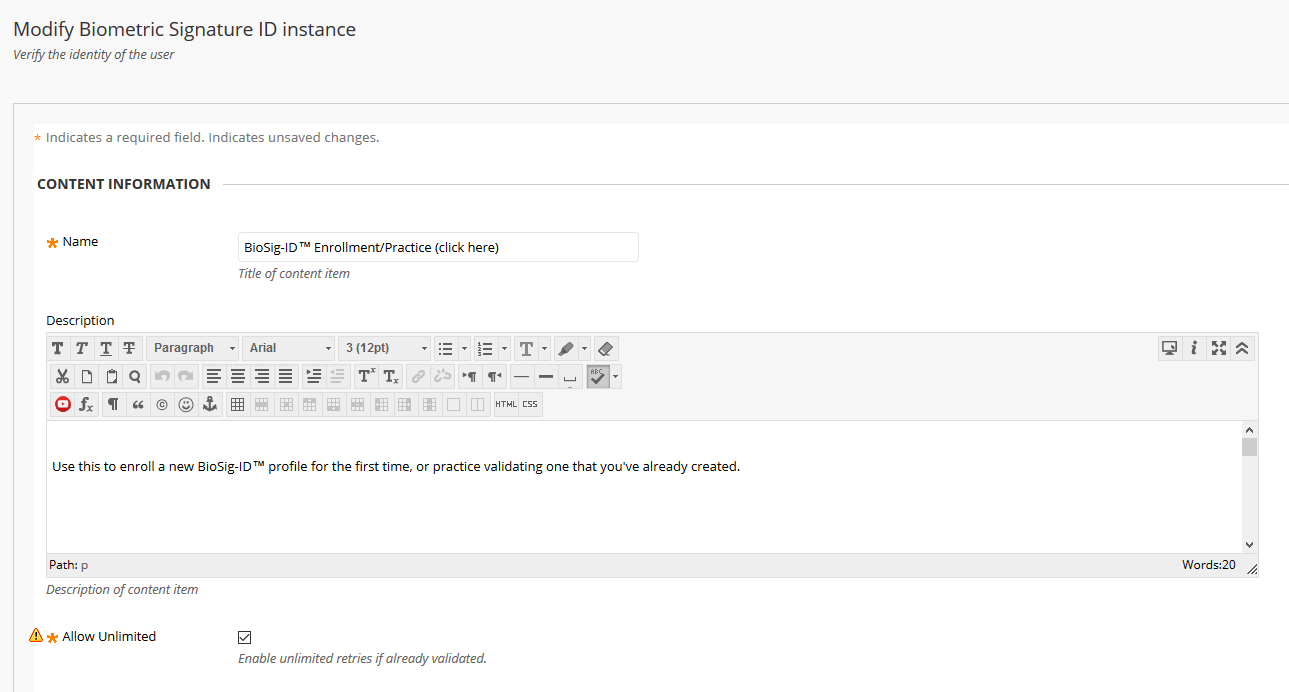Click the preview monitor icon
This screenshot has width=1289, height=692.
1169,348
